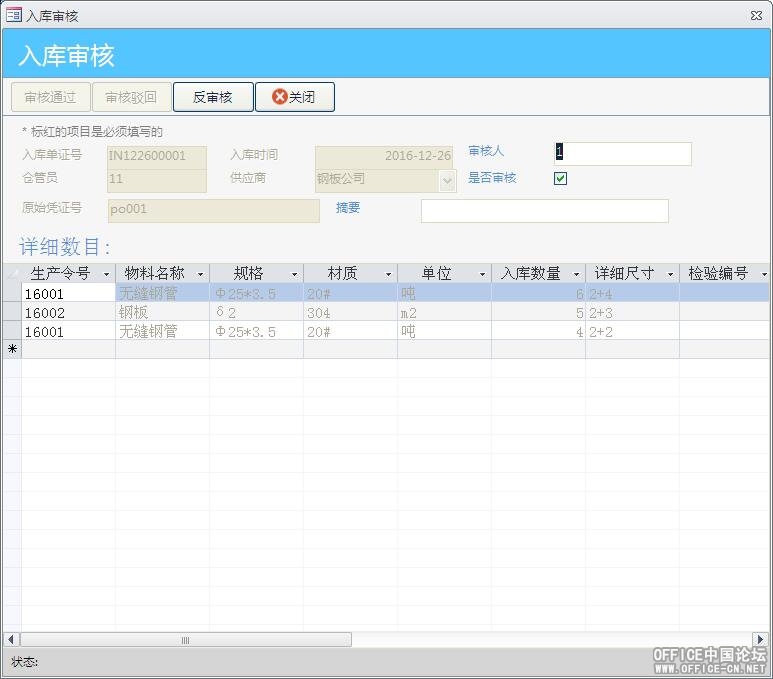773x679 pixels.
Task: Click the cell 16002 in 生产令号 column
Action: (69, 312)
